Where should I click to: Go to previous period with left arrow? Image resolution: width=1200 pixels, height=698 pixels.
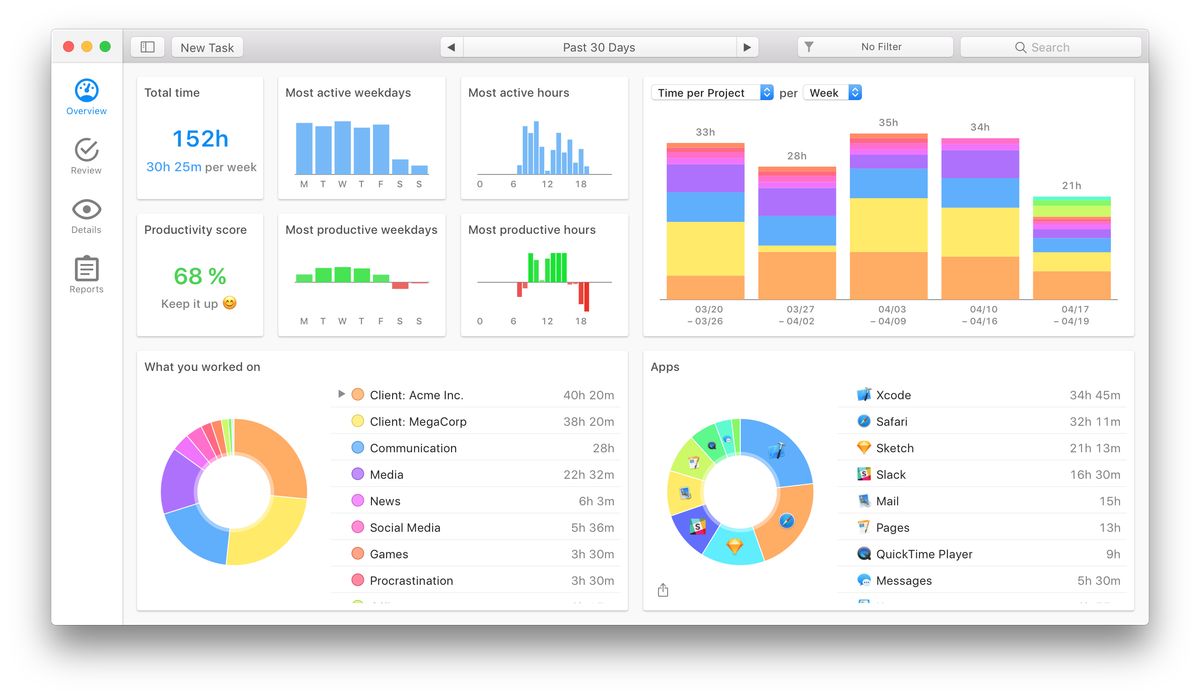[451, 47]
